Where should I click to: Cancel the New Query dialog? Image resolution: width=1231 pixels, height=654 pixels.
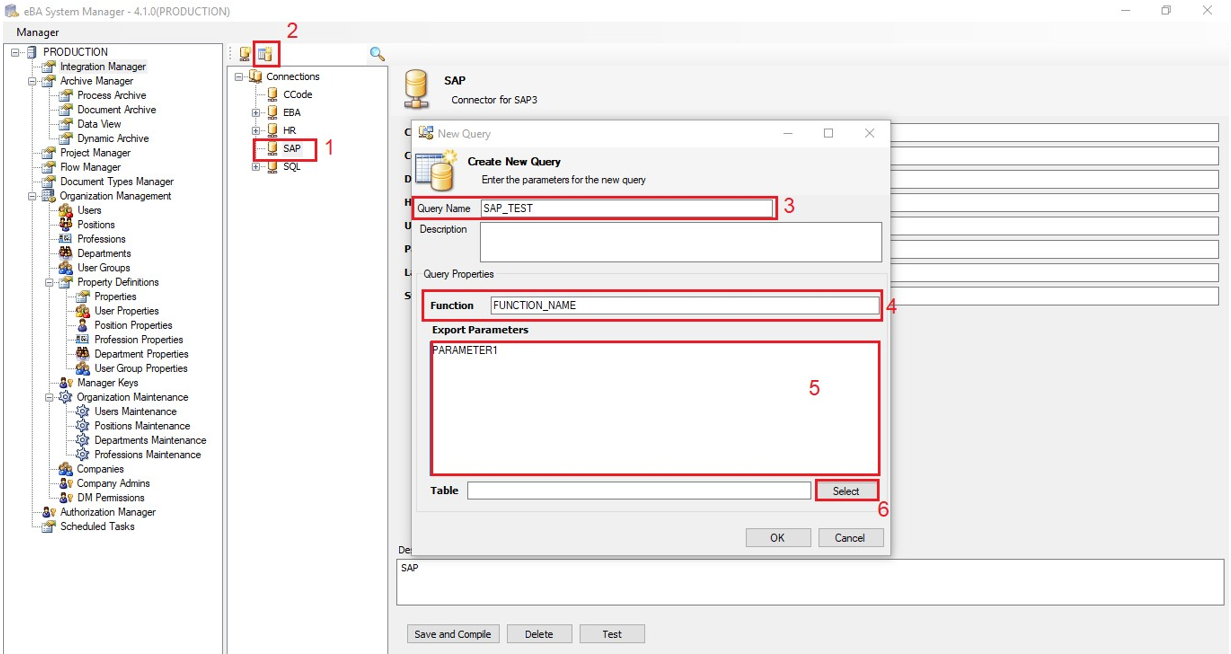point(849,538)
